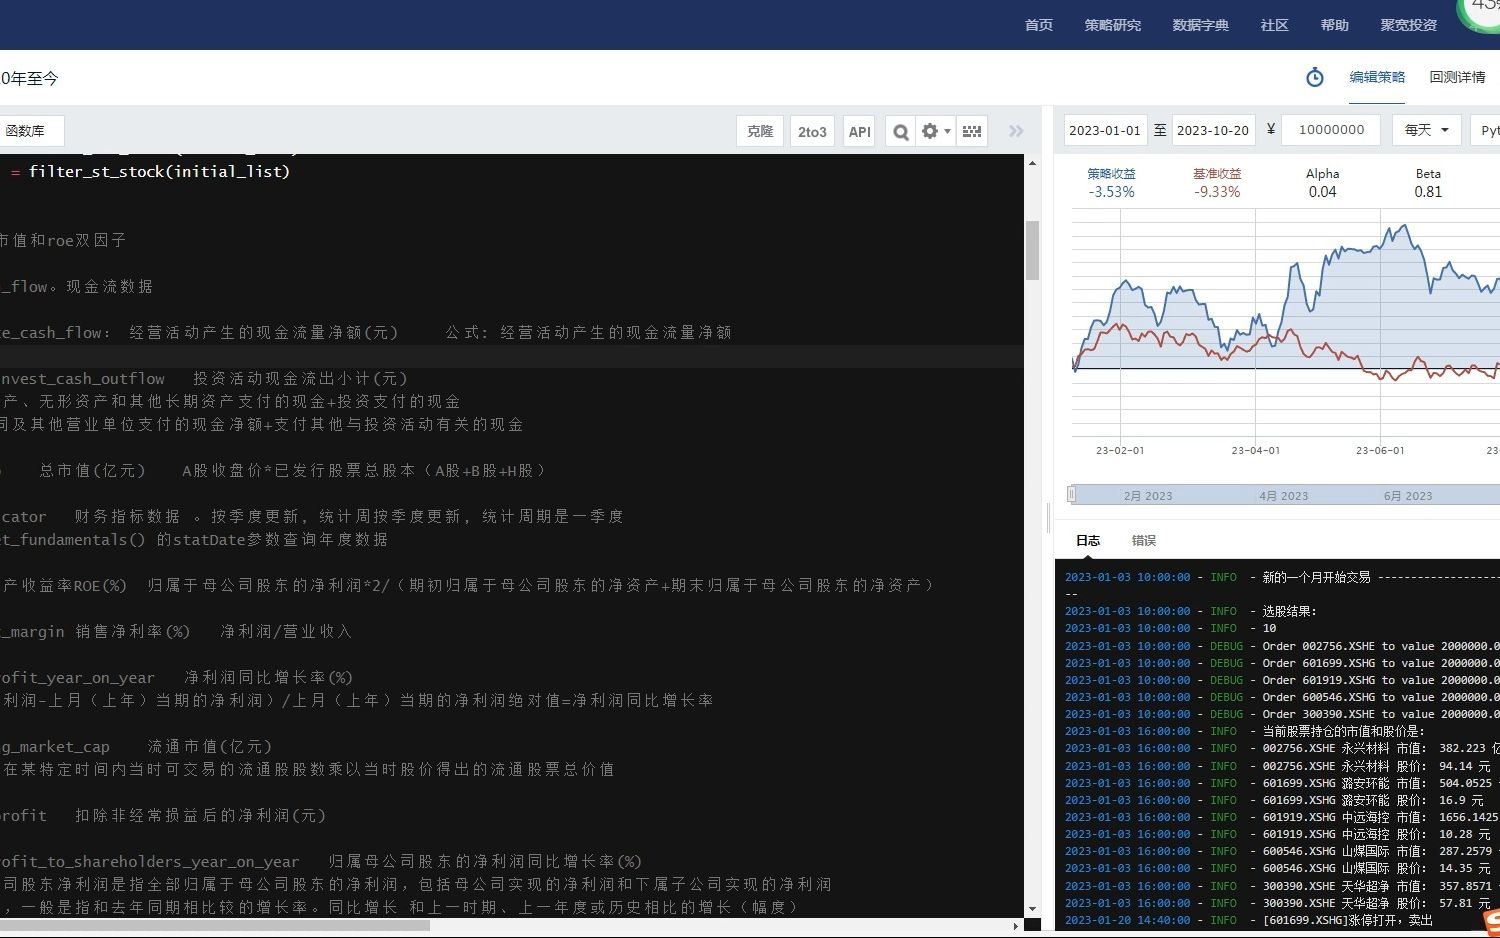Click the code editor scroll-down arrow
Viewport: 1500px width, 938px height.
[1033, 909]
